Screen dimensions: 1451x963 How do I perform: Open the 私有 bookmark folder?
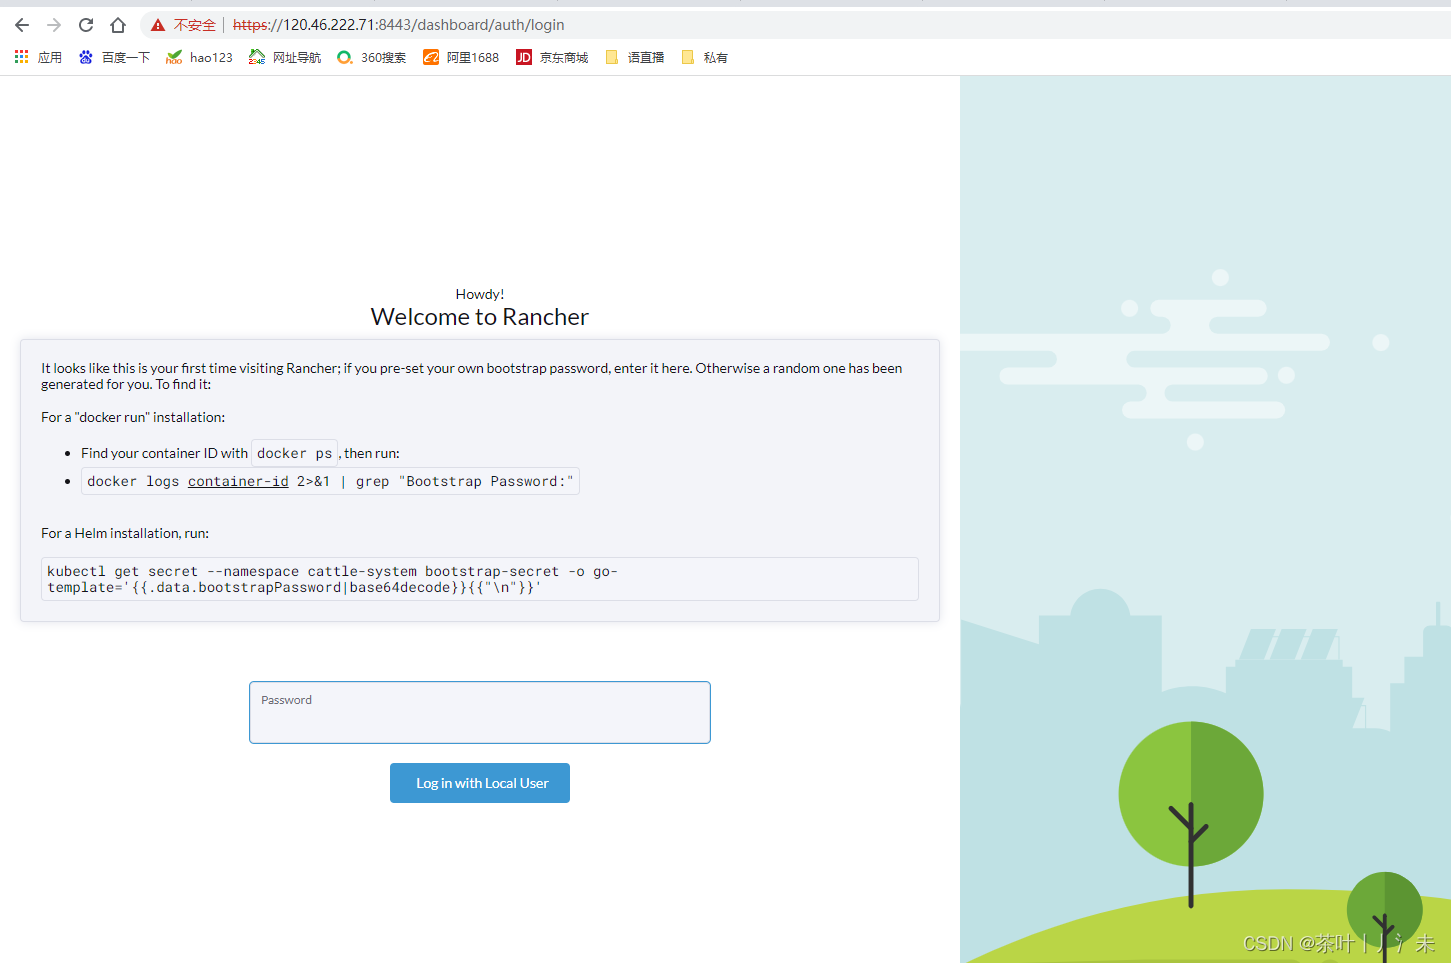[x=704, y=57]
